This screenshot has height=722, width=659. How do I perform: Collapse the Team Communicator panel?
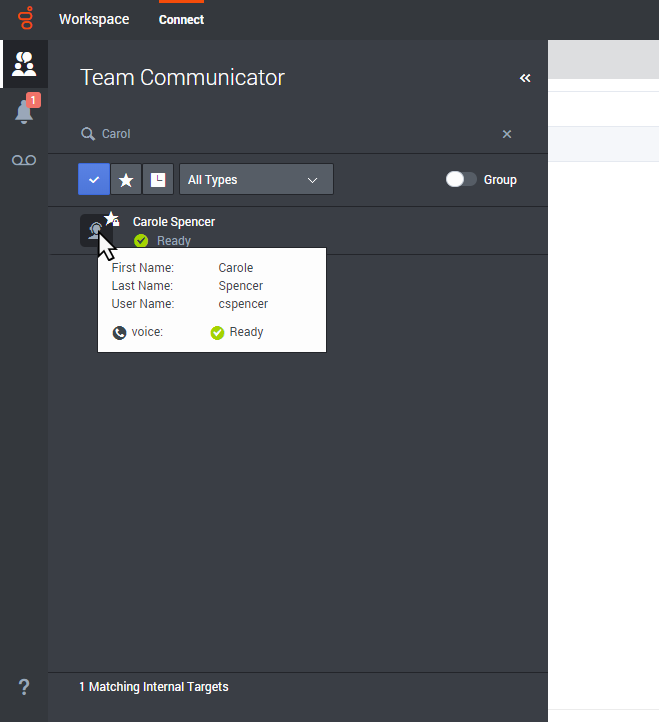pyautogui.click(x=525, y=78)
